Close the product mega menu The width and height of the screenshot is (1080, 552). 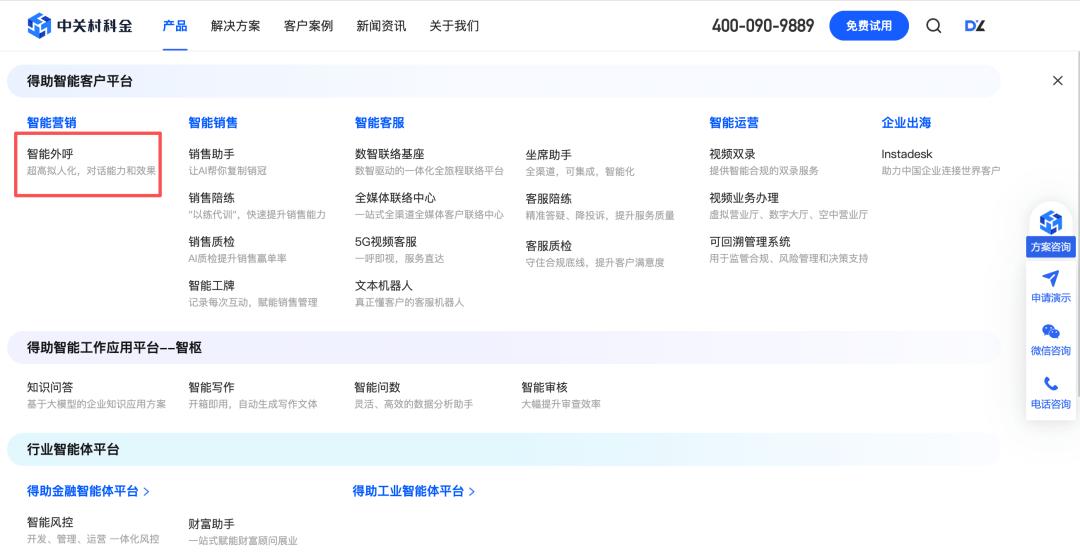1058,81
